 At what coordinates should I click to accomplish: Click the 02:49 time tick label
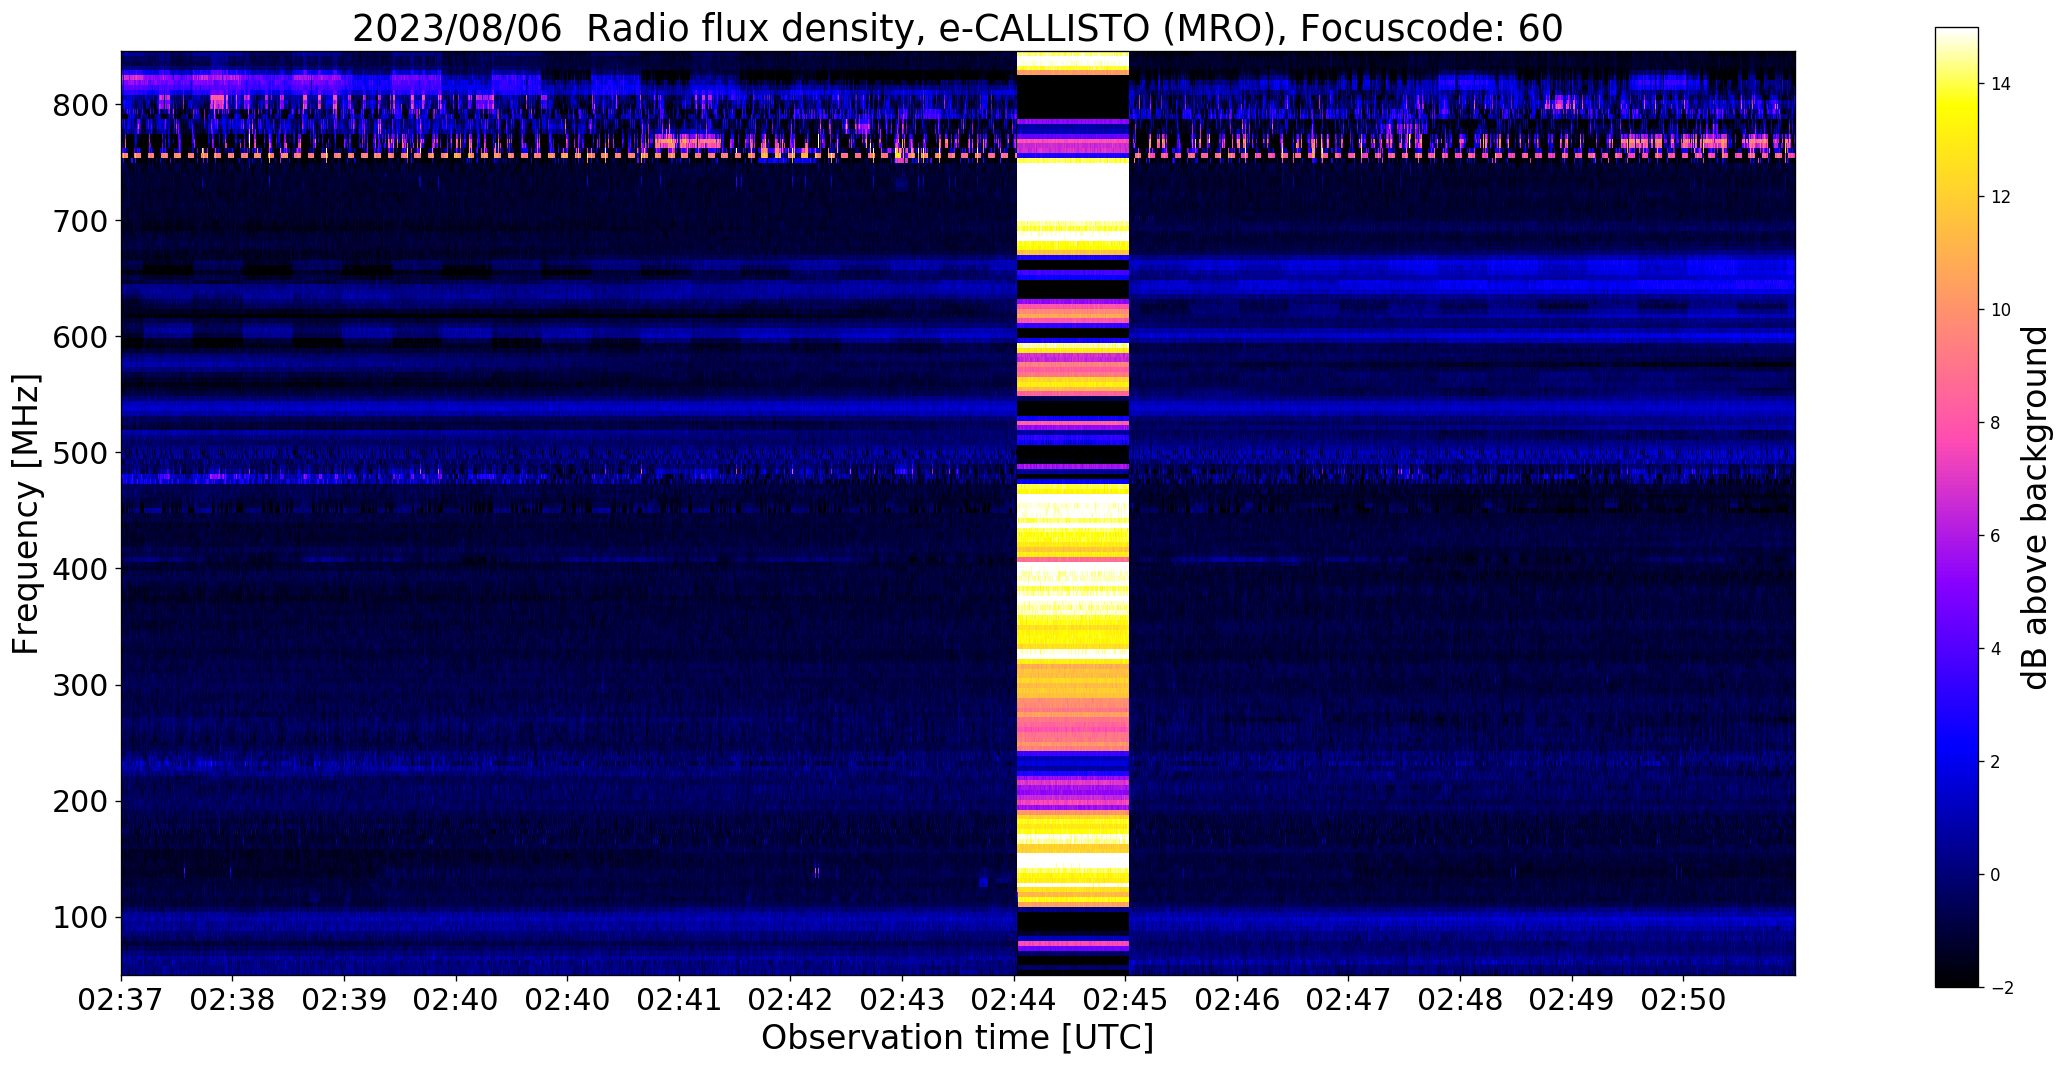pos(1573,1000)
